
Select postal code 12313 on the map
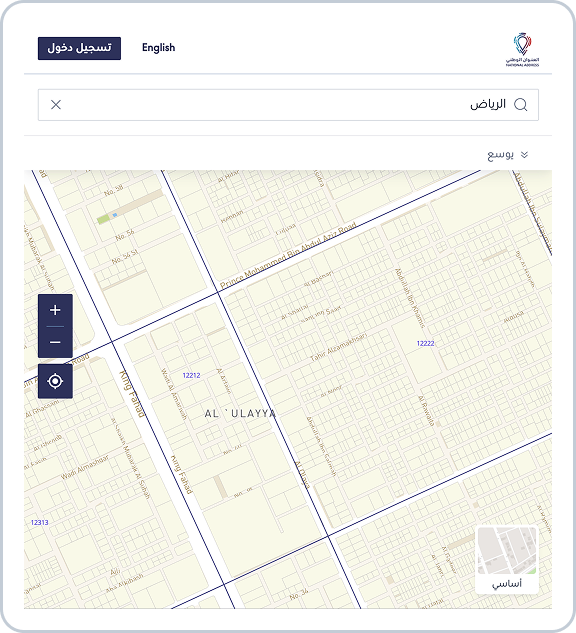pyautogui.click(x=40, y=523)
